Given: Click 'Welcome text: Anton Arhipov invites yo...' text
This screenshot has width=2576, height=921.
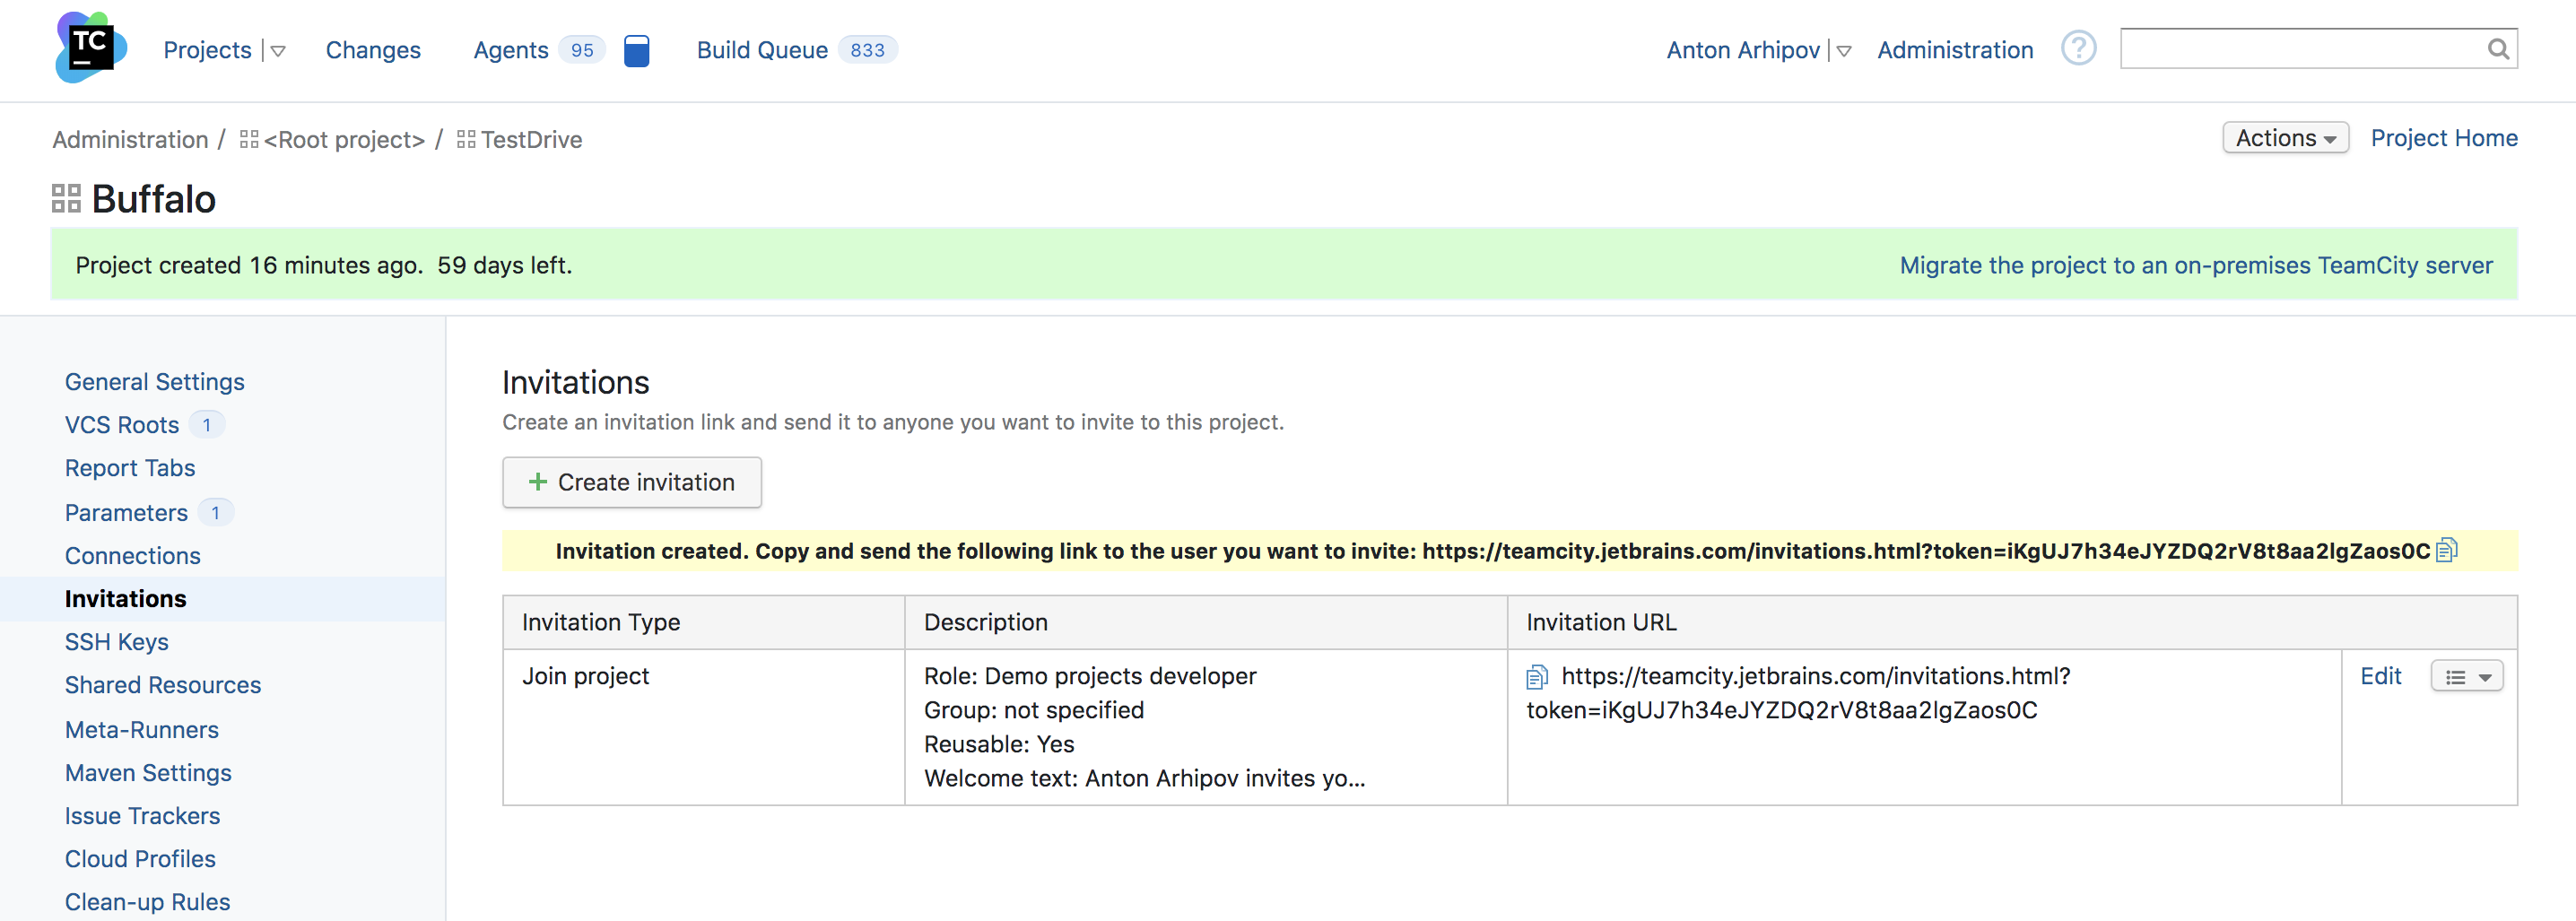Looking at the screenshot, I should click(x=1144, y=778).
